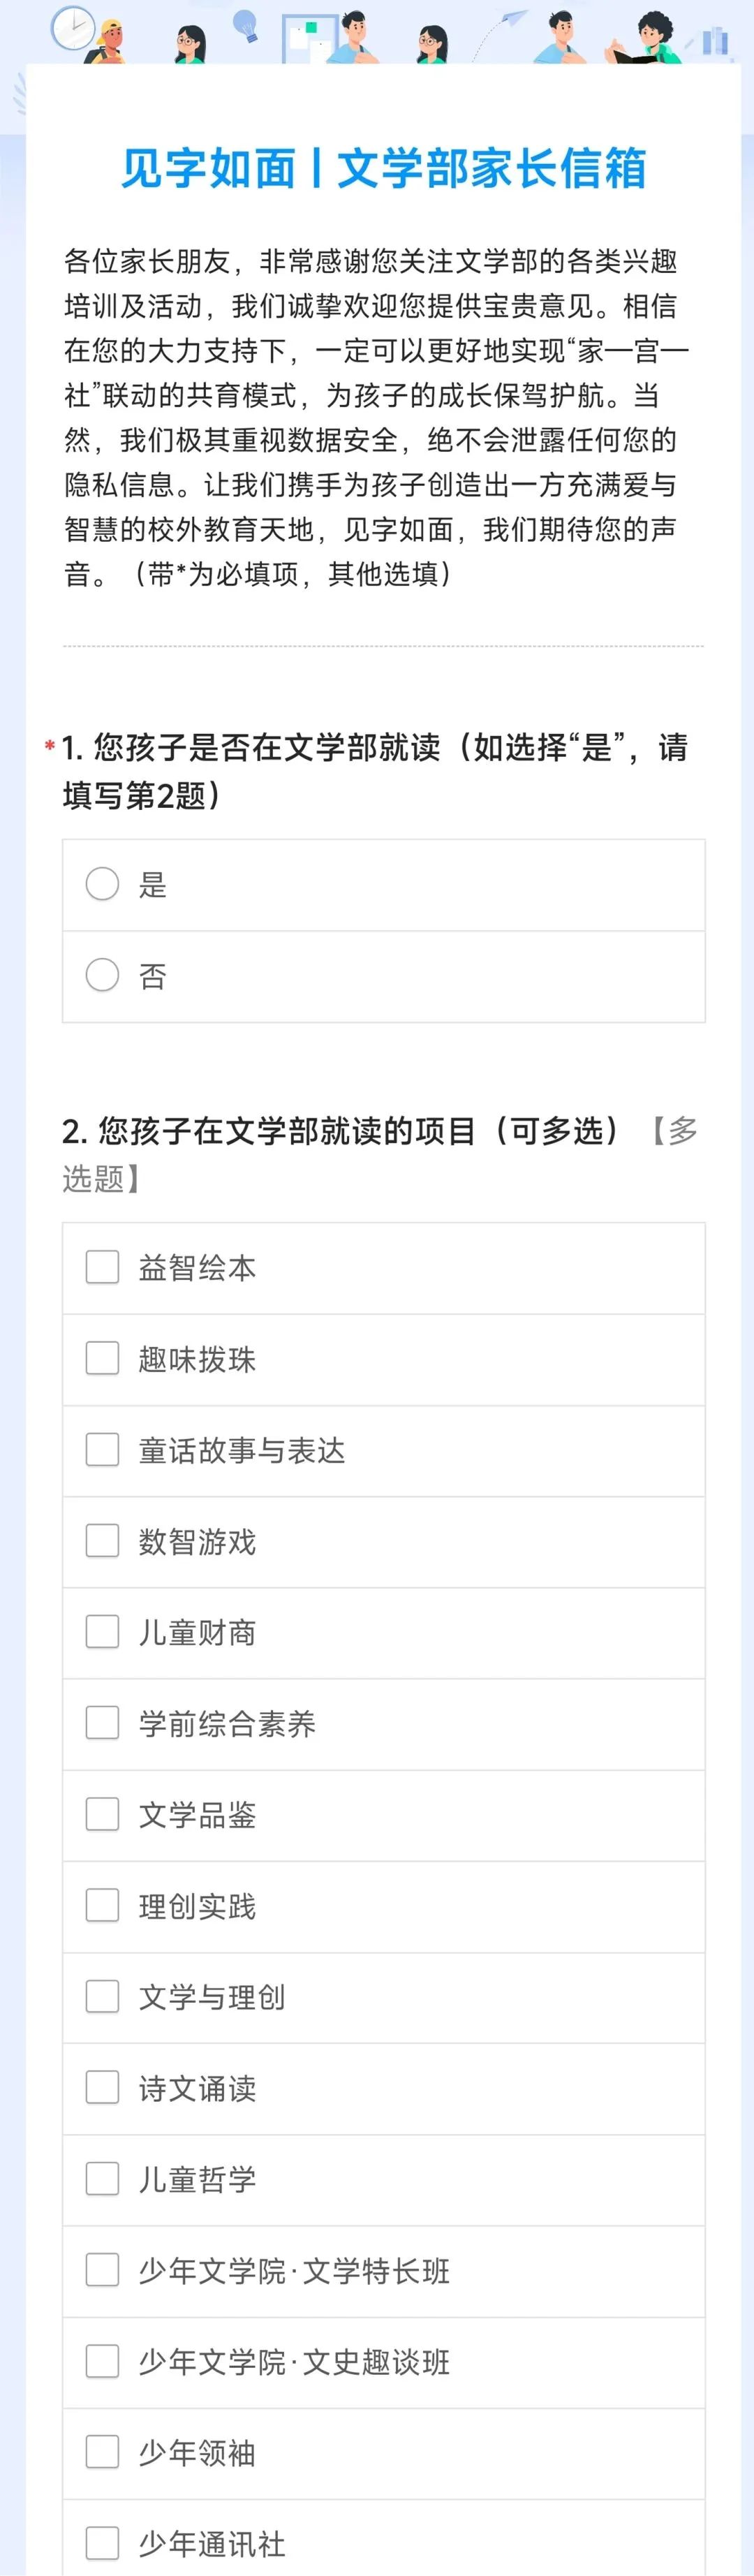Tick the 儿童哲学 checkbox
The image size is (754, 2576).
pyautogui.click(x=102, y=2178)
